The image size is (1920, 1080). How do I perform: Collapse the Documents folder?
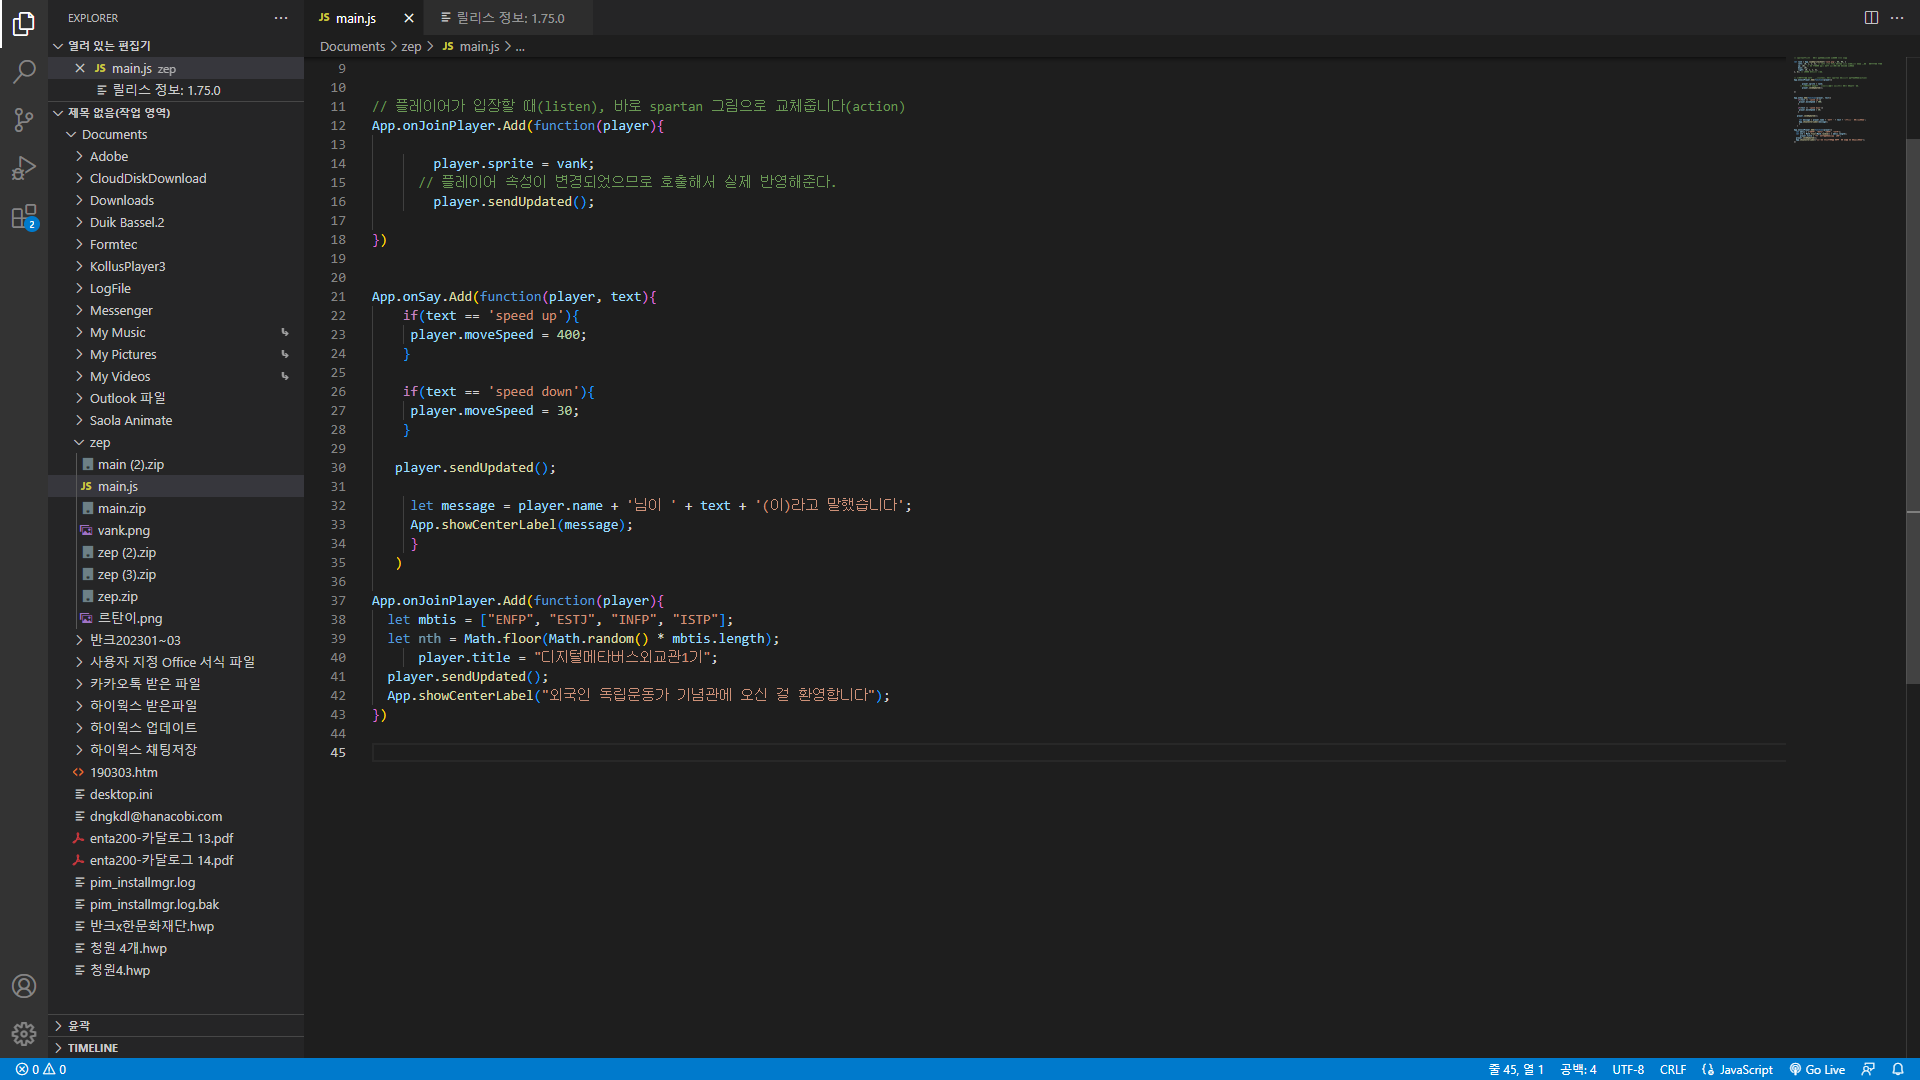pyautogui.click(x=176, y=135)
